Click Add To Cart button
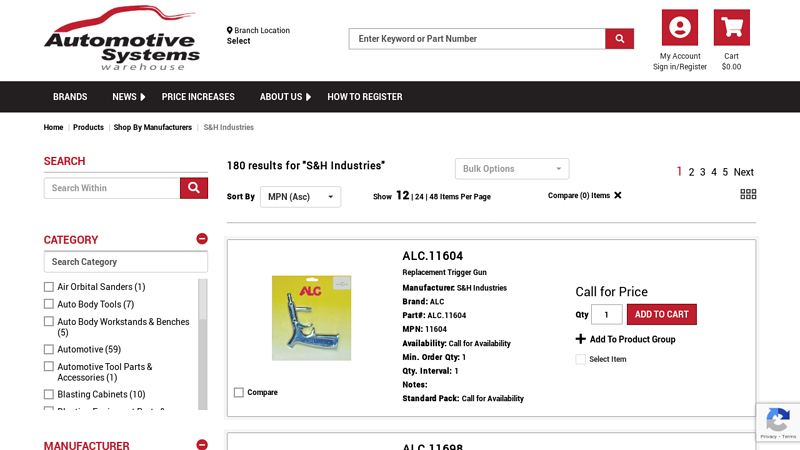 pyautogui.click(x=661, y=314)
